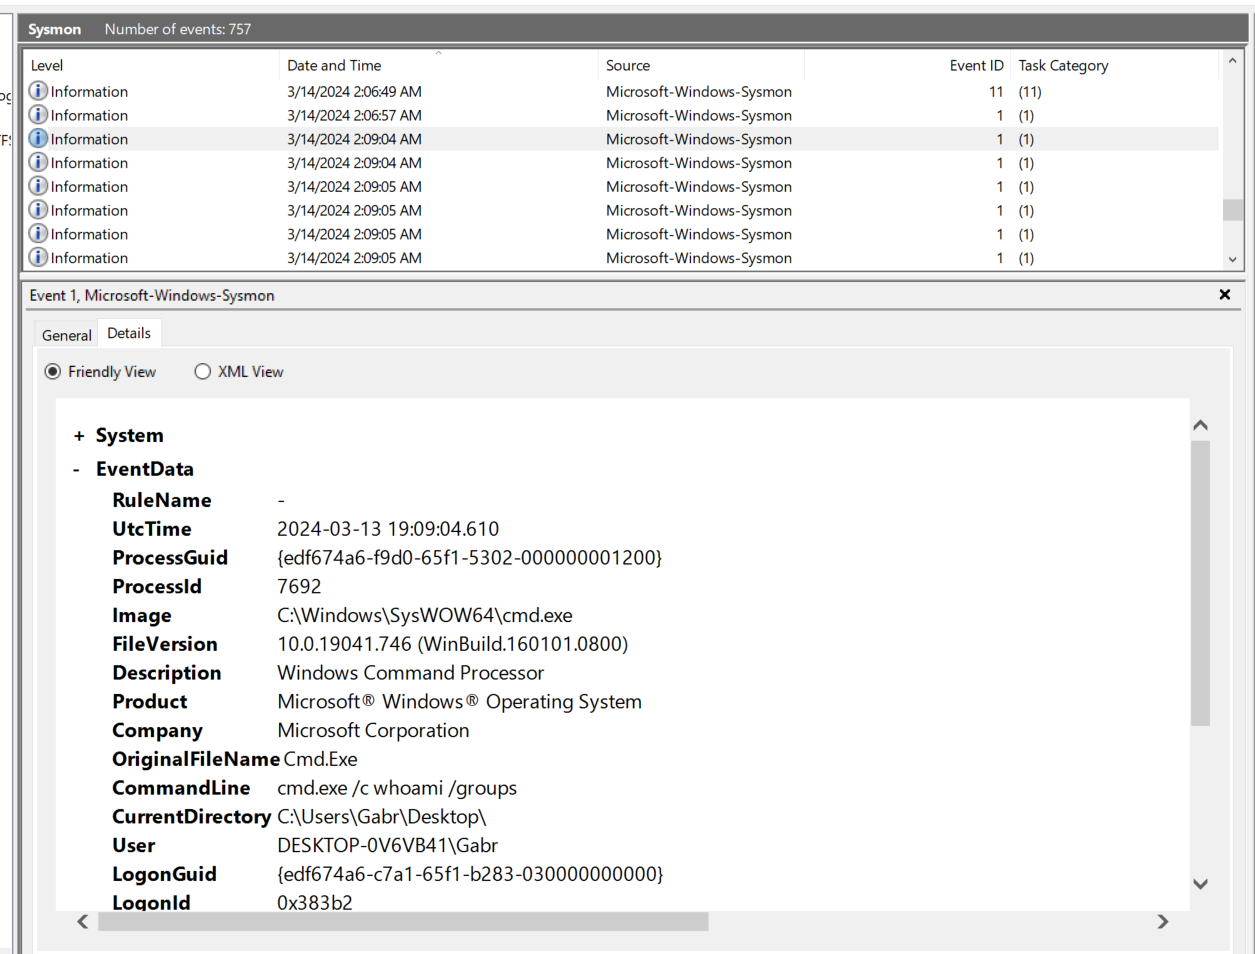
Task: Select the XML View radio button
Action: 203,372
